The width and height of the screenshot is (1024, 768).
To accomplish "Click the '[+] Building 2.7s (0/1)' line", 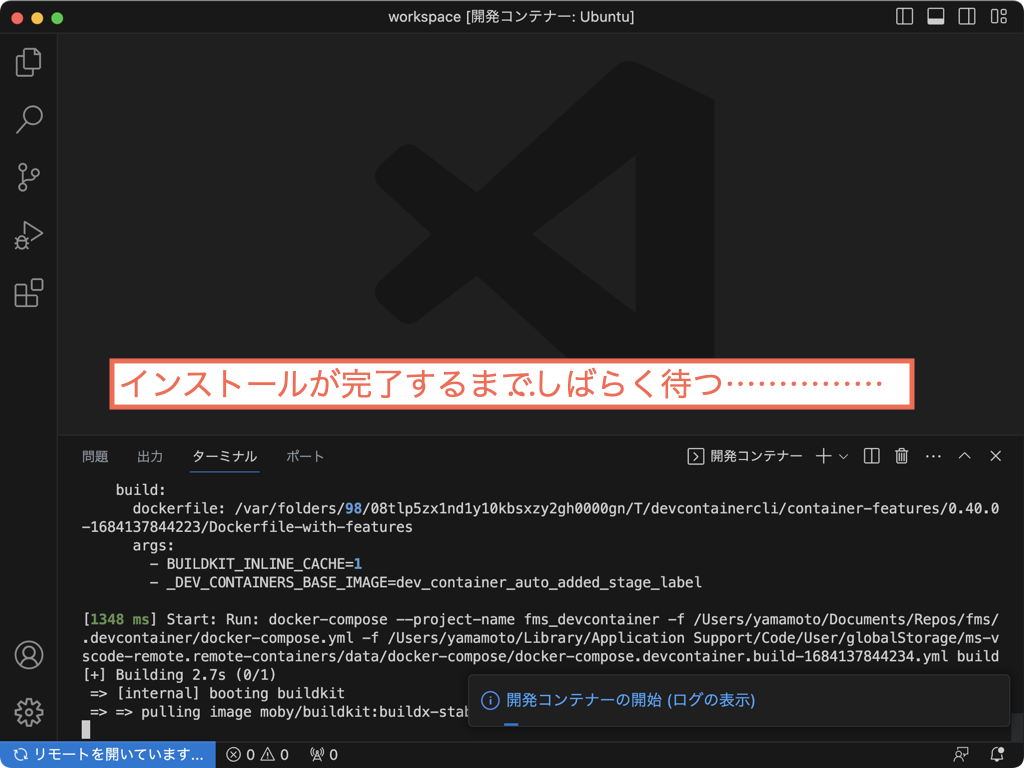I will pyautogui.click(x=180, y=675).
